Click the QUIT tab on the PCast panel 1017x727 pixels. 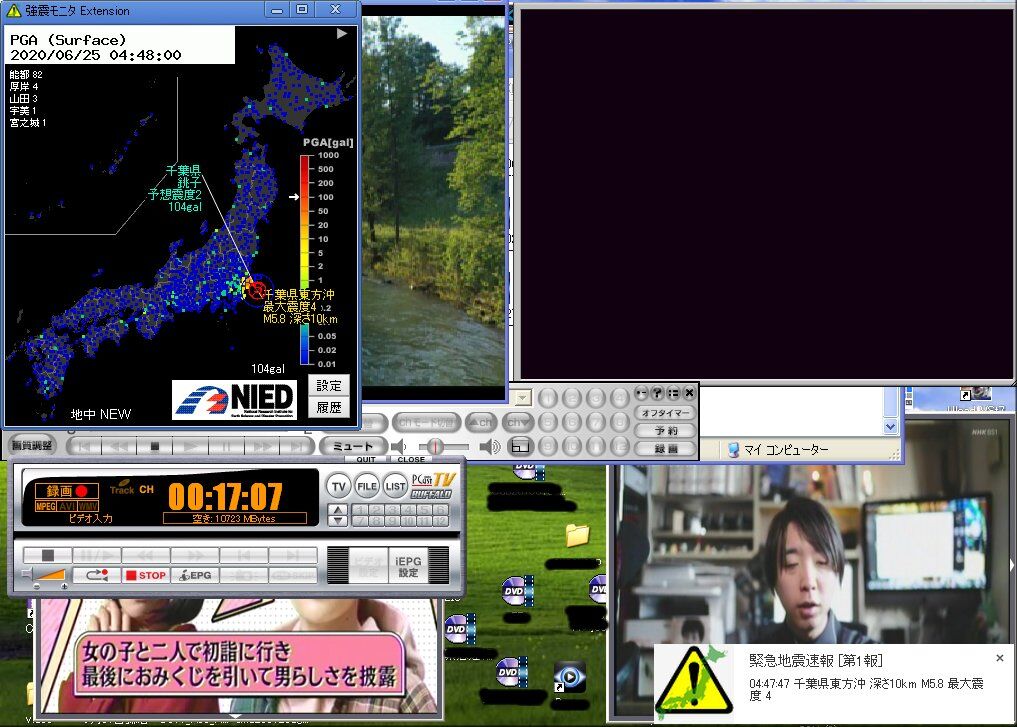[x=366, y=459]
